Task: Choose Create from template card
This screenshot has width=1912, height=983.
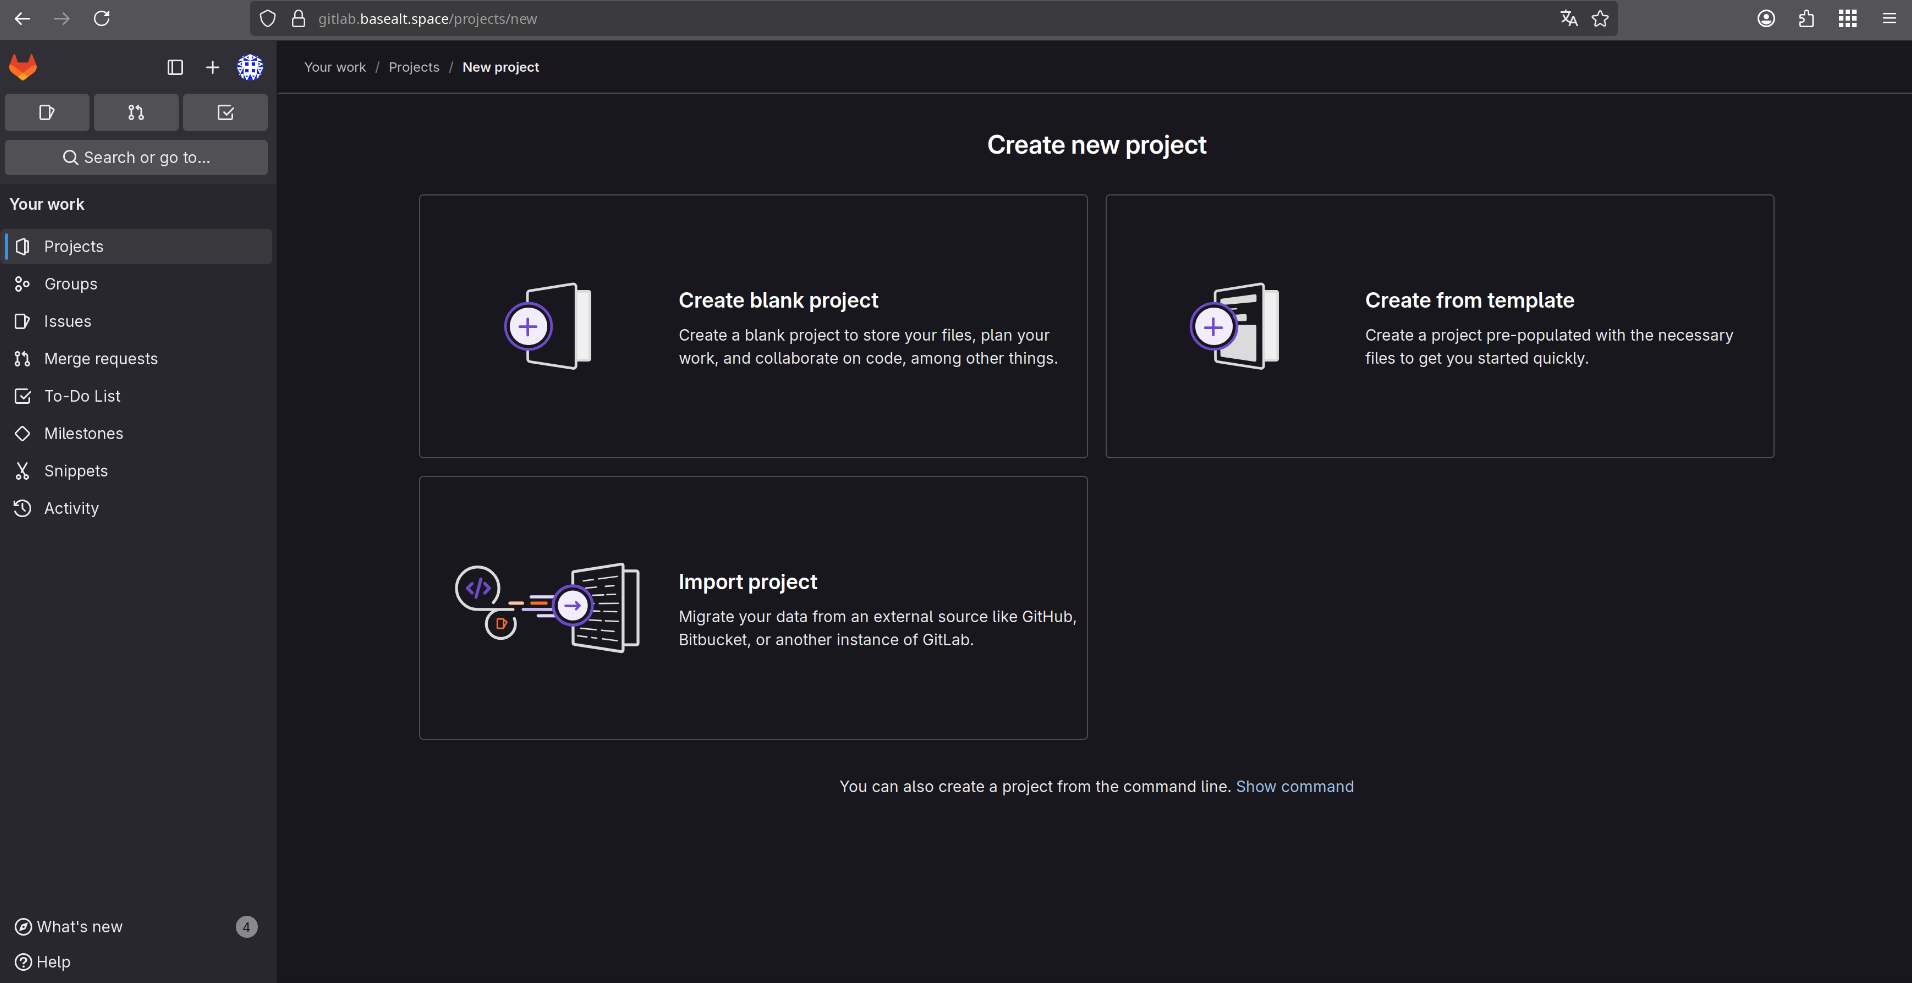Action: coord(1440,326)
